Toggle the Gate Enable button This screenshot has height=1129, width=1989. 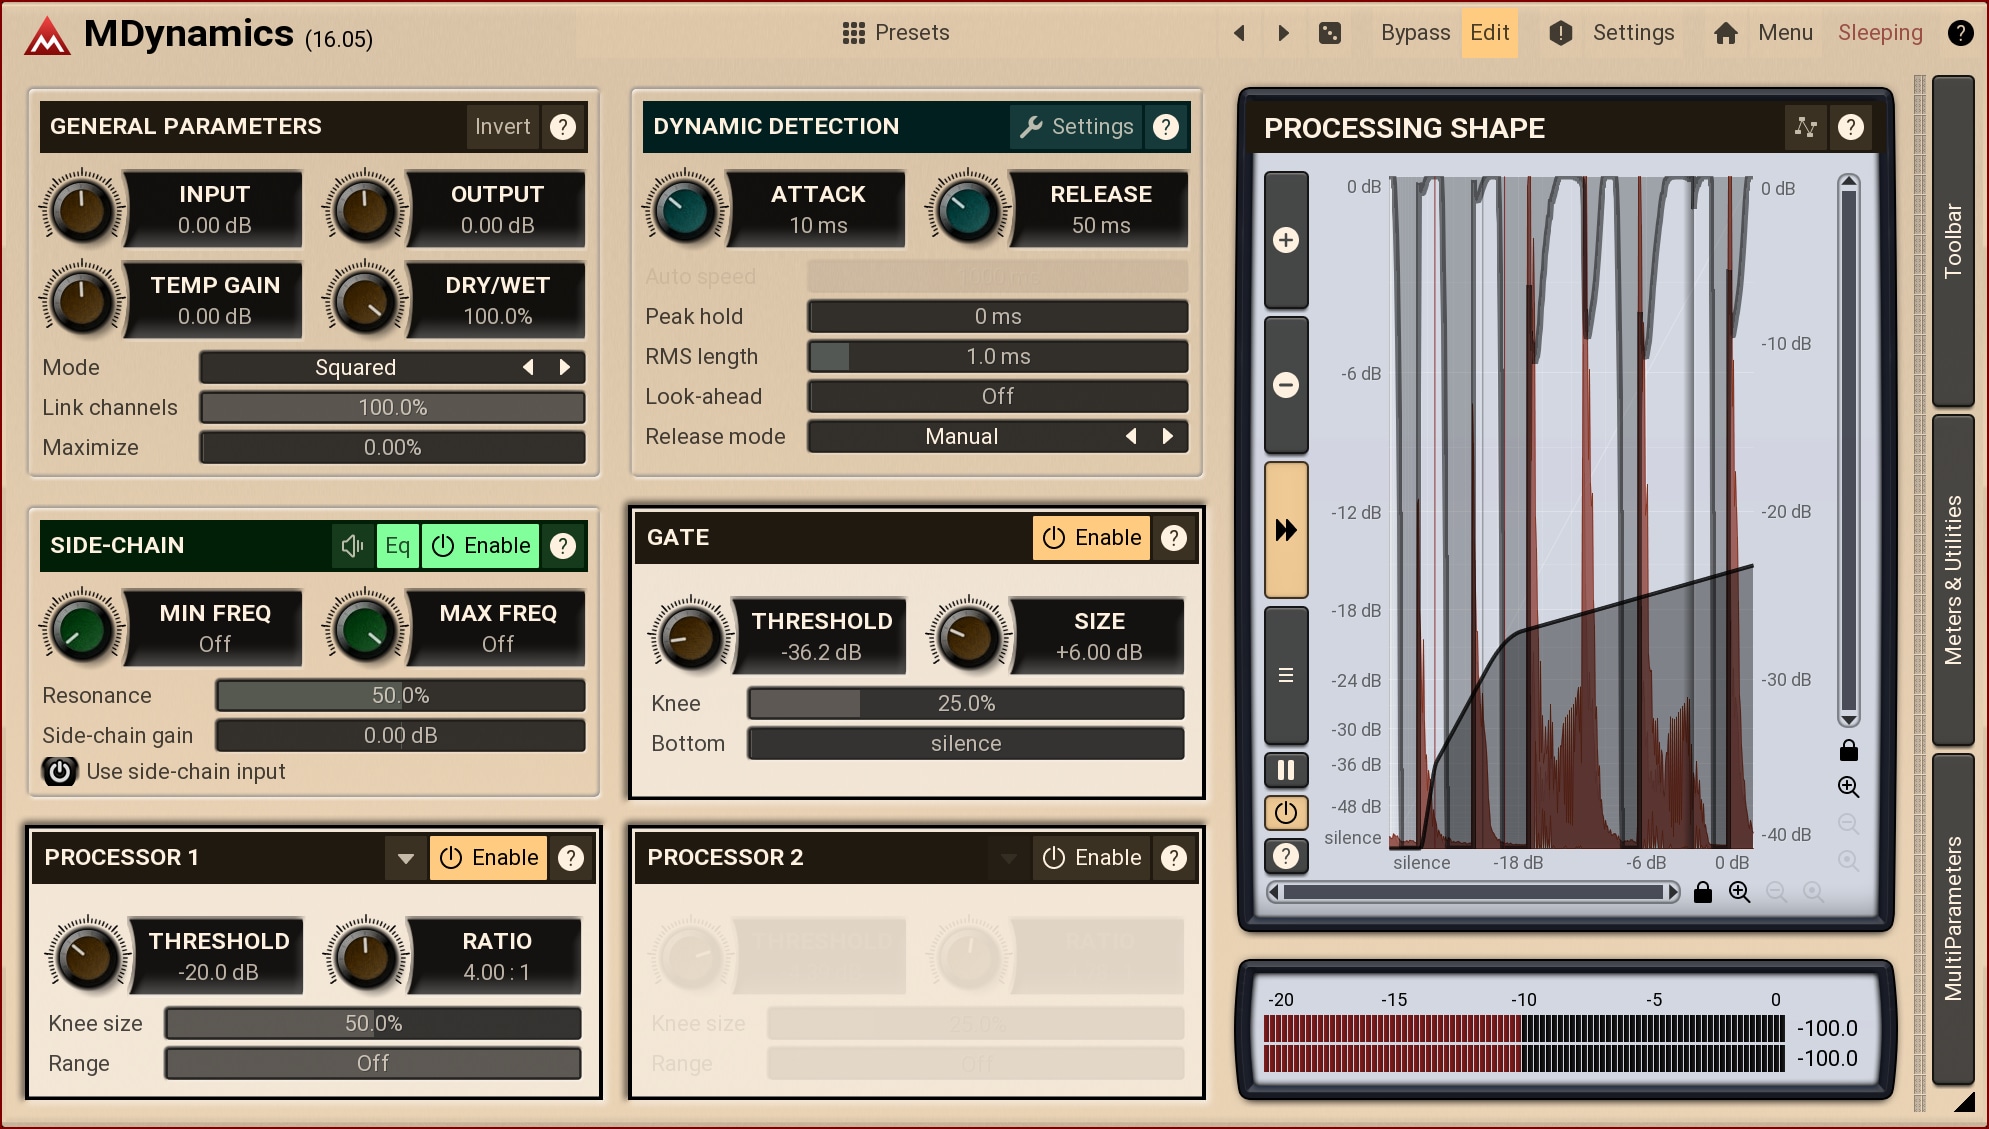pos(1092,538)
